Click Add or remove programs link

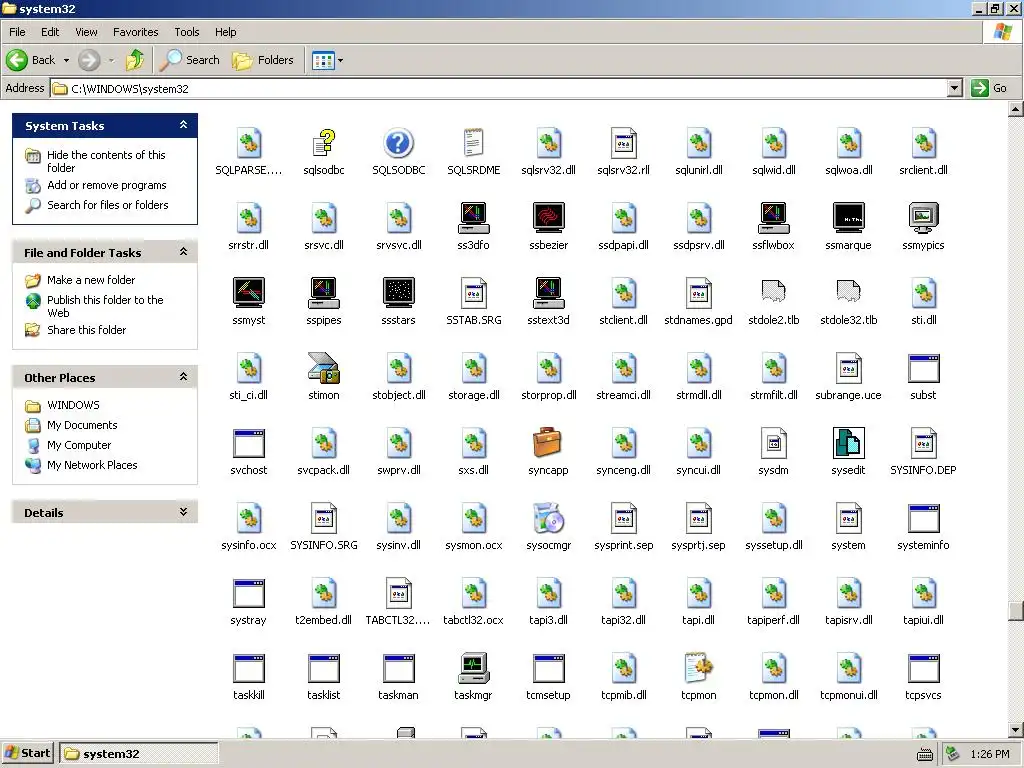[106, 185]
